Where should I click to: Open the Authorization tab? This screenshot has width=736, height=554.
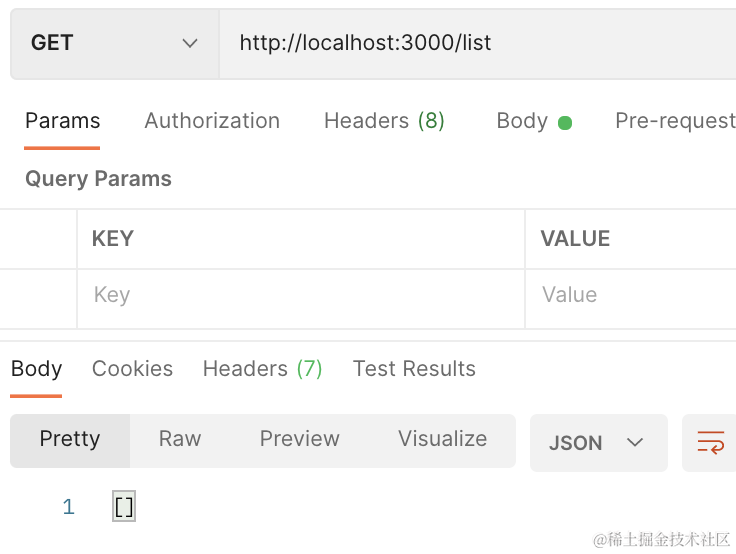pos(212,121)
